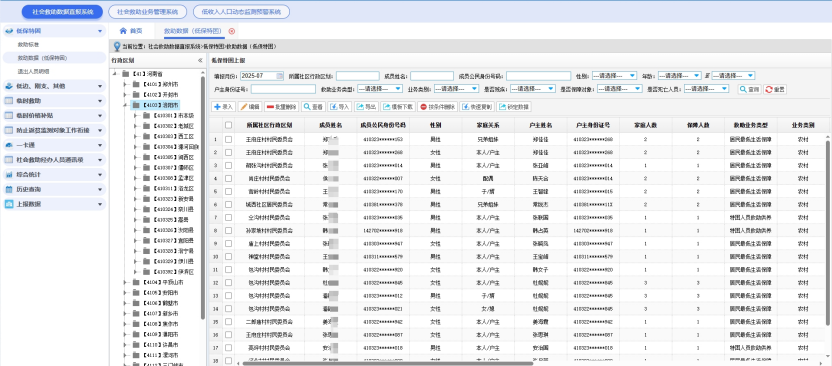832x366 pixels.
Task: Open the 社会救助业务管理系统 top tab
Action: pyautogui.click(x=148, y=12)
